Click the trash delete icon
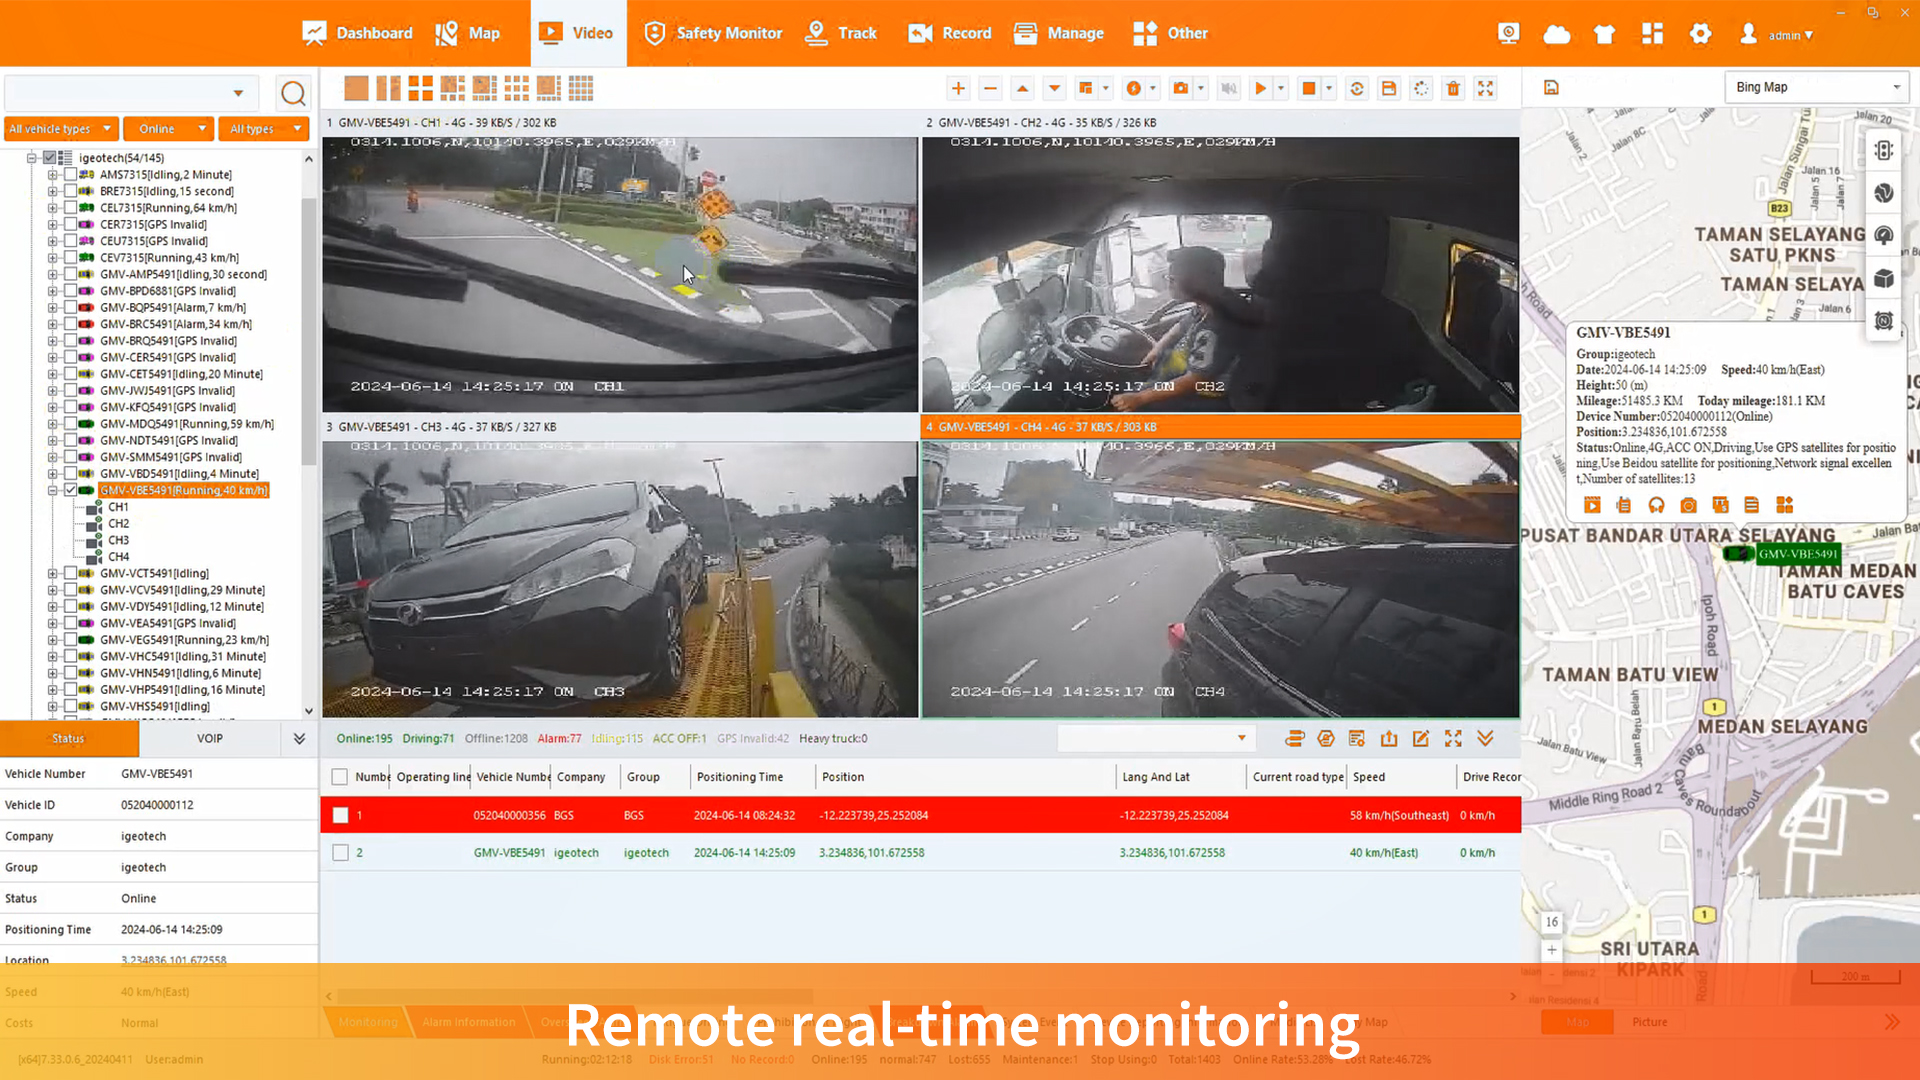Image resolution: width=1920 pixels, height=1080 pixels. (1453, 88)
